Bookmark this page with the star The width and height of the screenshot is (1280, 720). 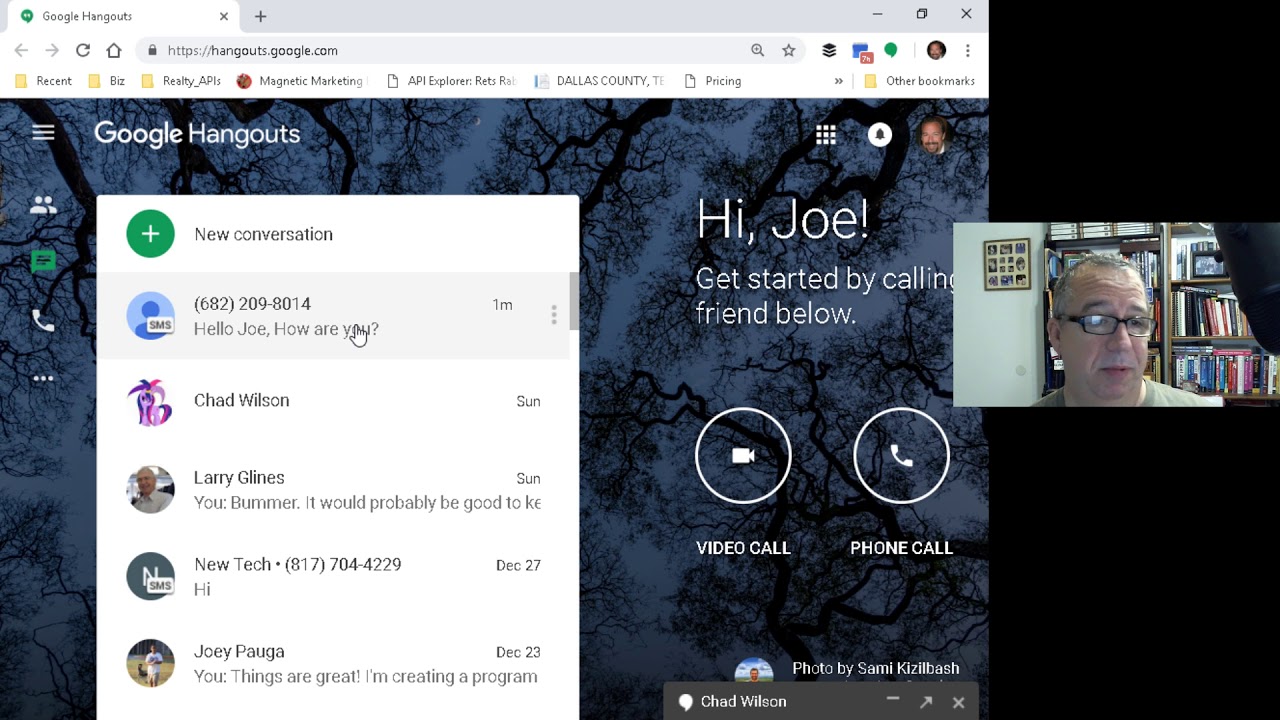(x=789, y=50)
